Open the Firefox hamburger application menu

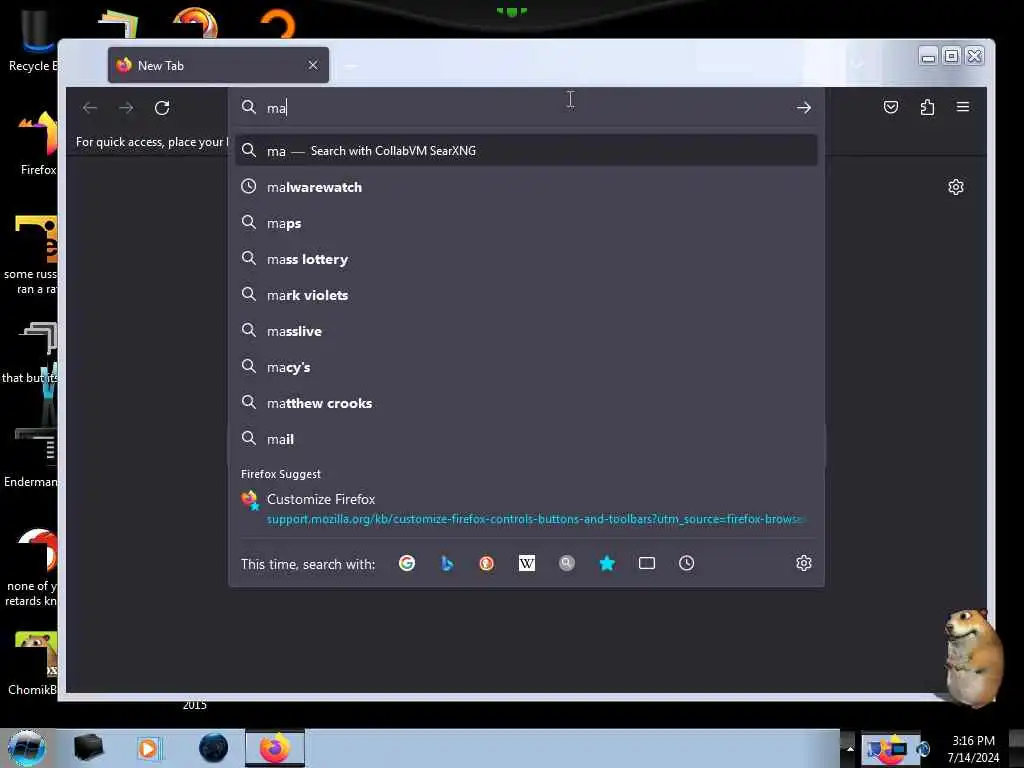963,106
